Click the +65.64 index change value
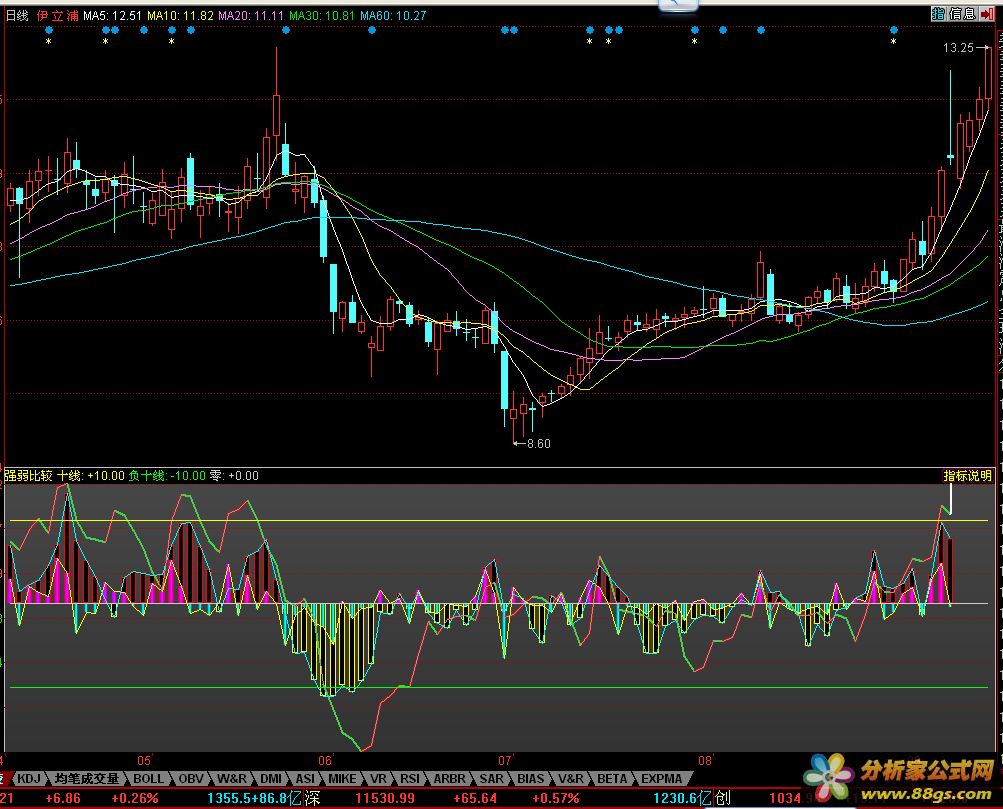This screenshot has width=1003, height=809. click(474, 798)
